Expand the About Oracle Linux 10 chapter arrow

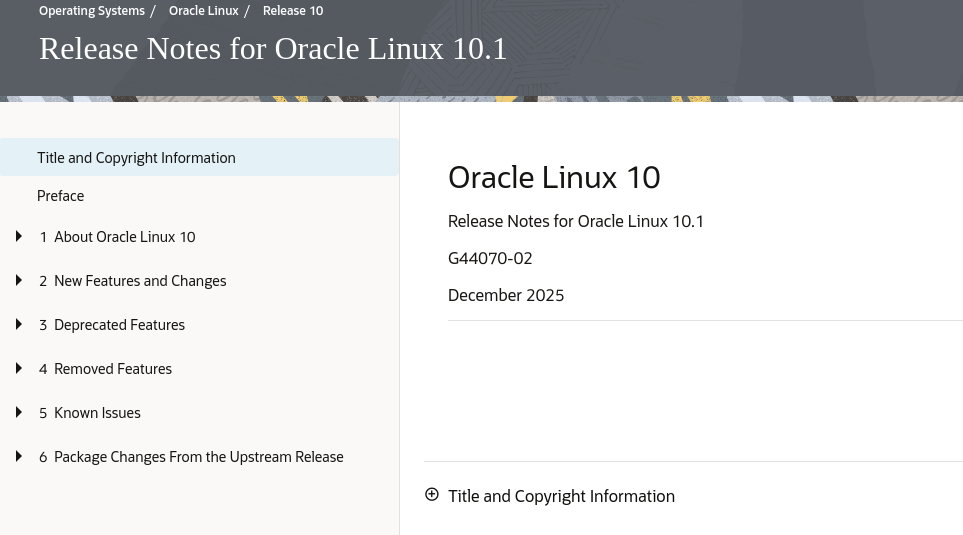18,236
